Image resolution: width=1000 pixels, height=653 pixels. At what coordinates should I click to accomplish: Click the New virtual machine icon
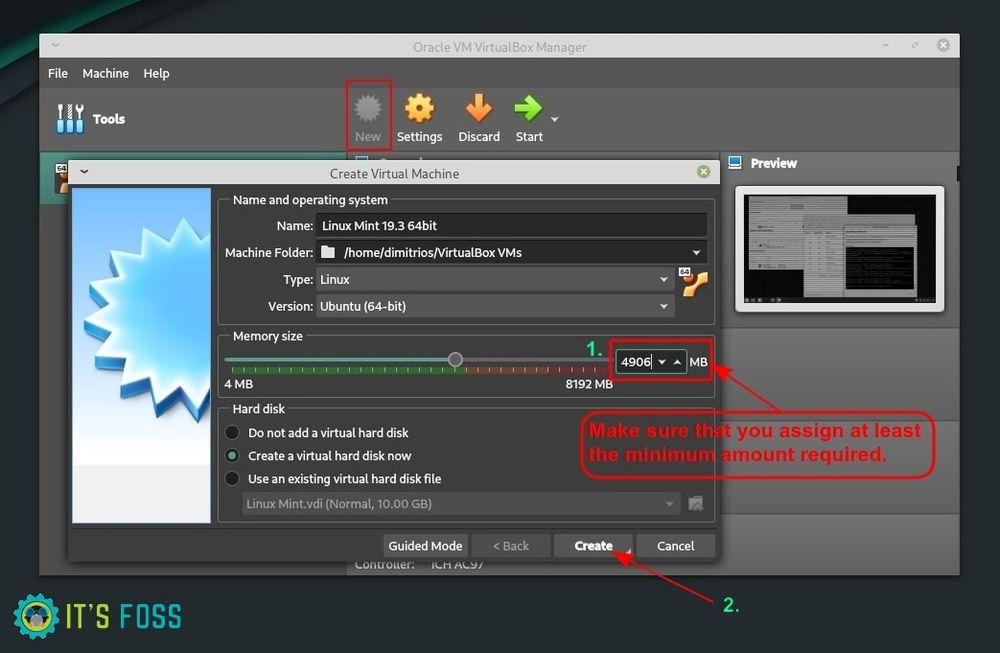pos(368,110)
